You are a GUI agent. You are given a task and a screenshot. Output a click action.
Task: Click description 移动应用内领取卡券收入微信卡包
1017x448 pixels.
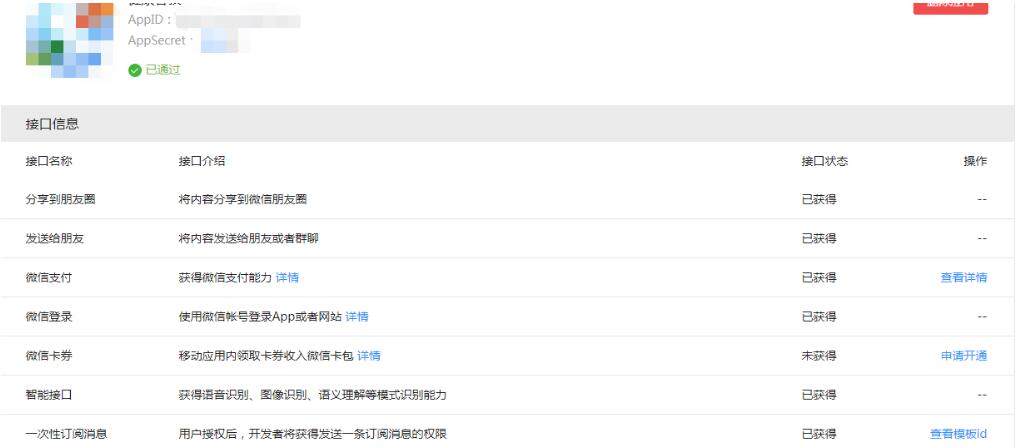point(266,355)
